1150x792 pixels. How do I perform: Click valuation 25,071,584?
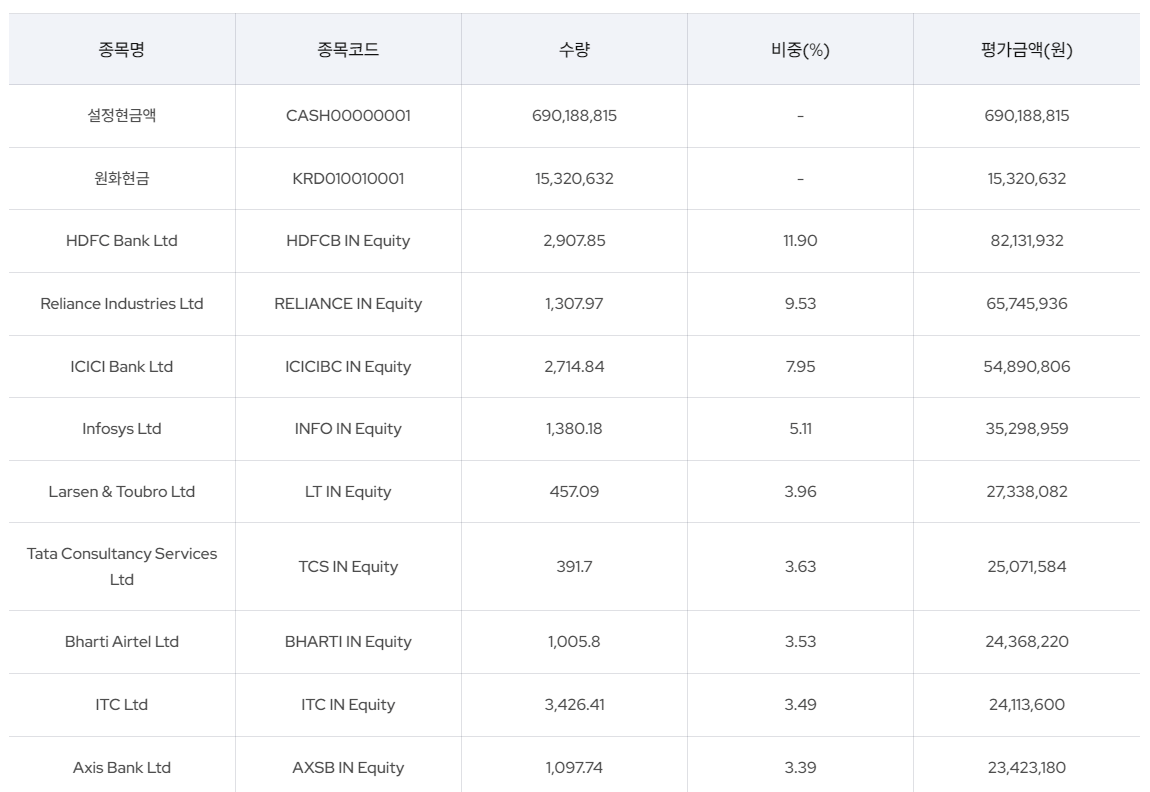pos(1027,567)
